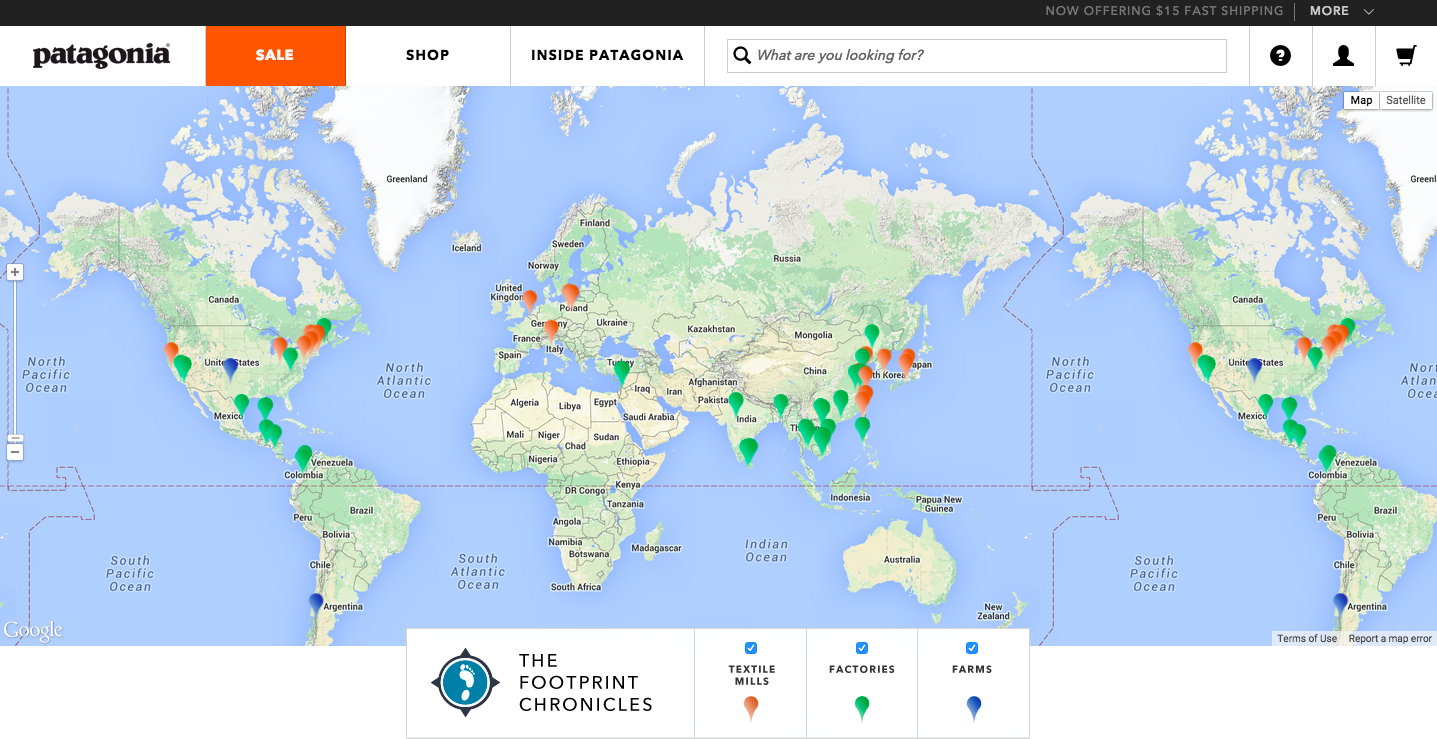Image resolution: width=1437 pixels, height=739 pixels.
Task: Open the Terms of Use link
Action: coord(1306,639)
